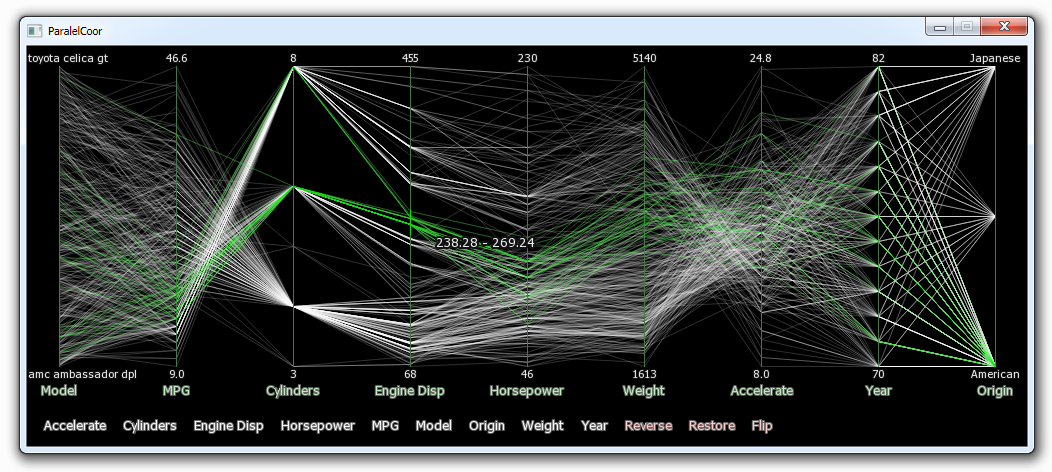Click MPG in the bottom attribute list
The width and height of the screenshot is (1052, 472).
click(385, 426)
